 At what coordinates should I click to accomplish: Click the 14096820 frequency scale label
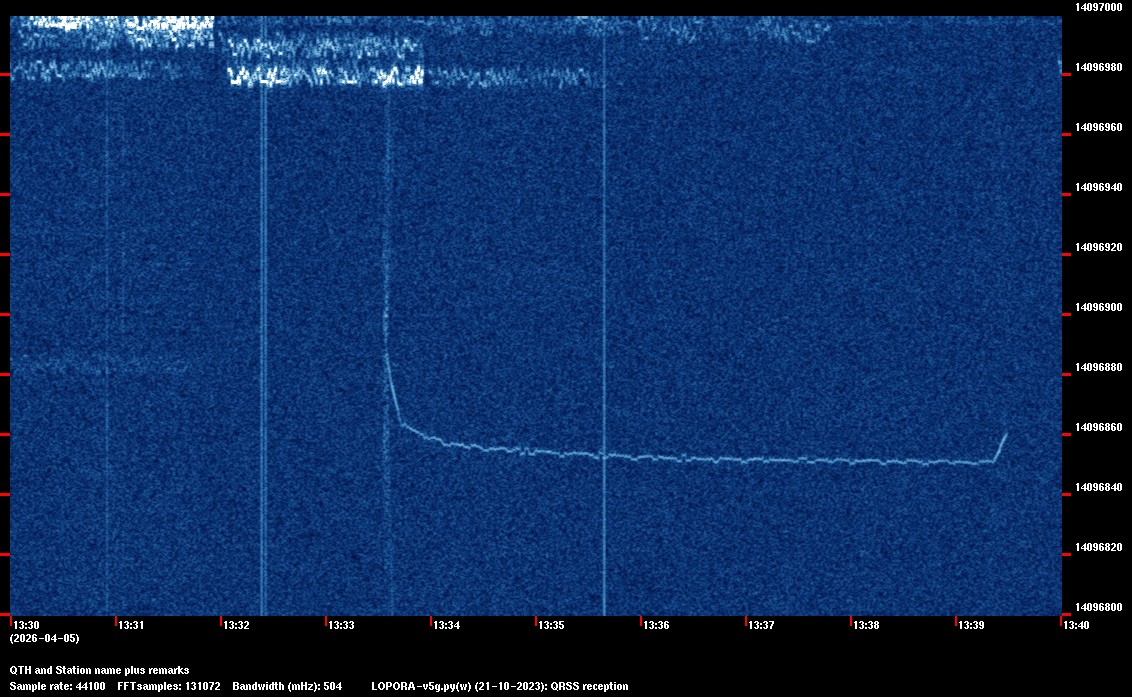(1098, 547)
